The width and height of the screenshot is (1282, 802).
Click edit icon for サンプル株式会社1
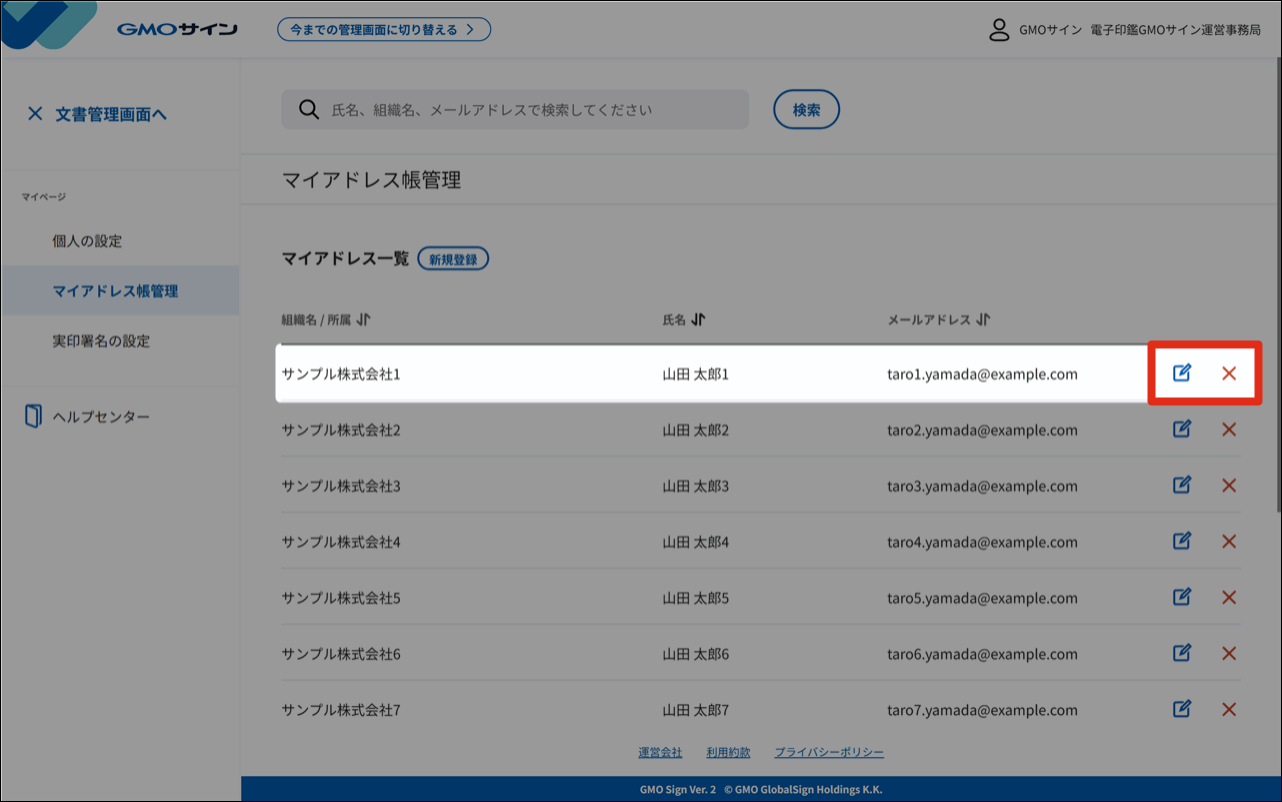[1181, 373]
